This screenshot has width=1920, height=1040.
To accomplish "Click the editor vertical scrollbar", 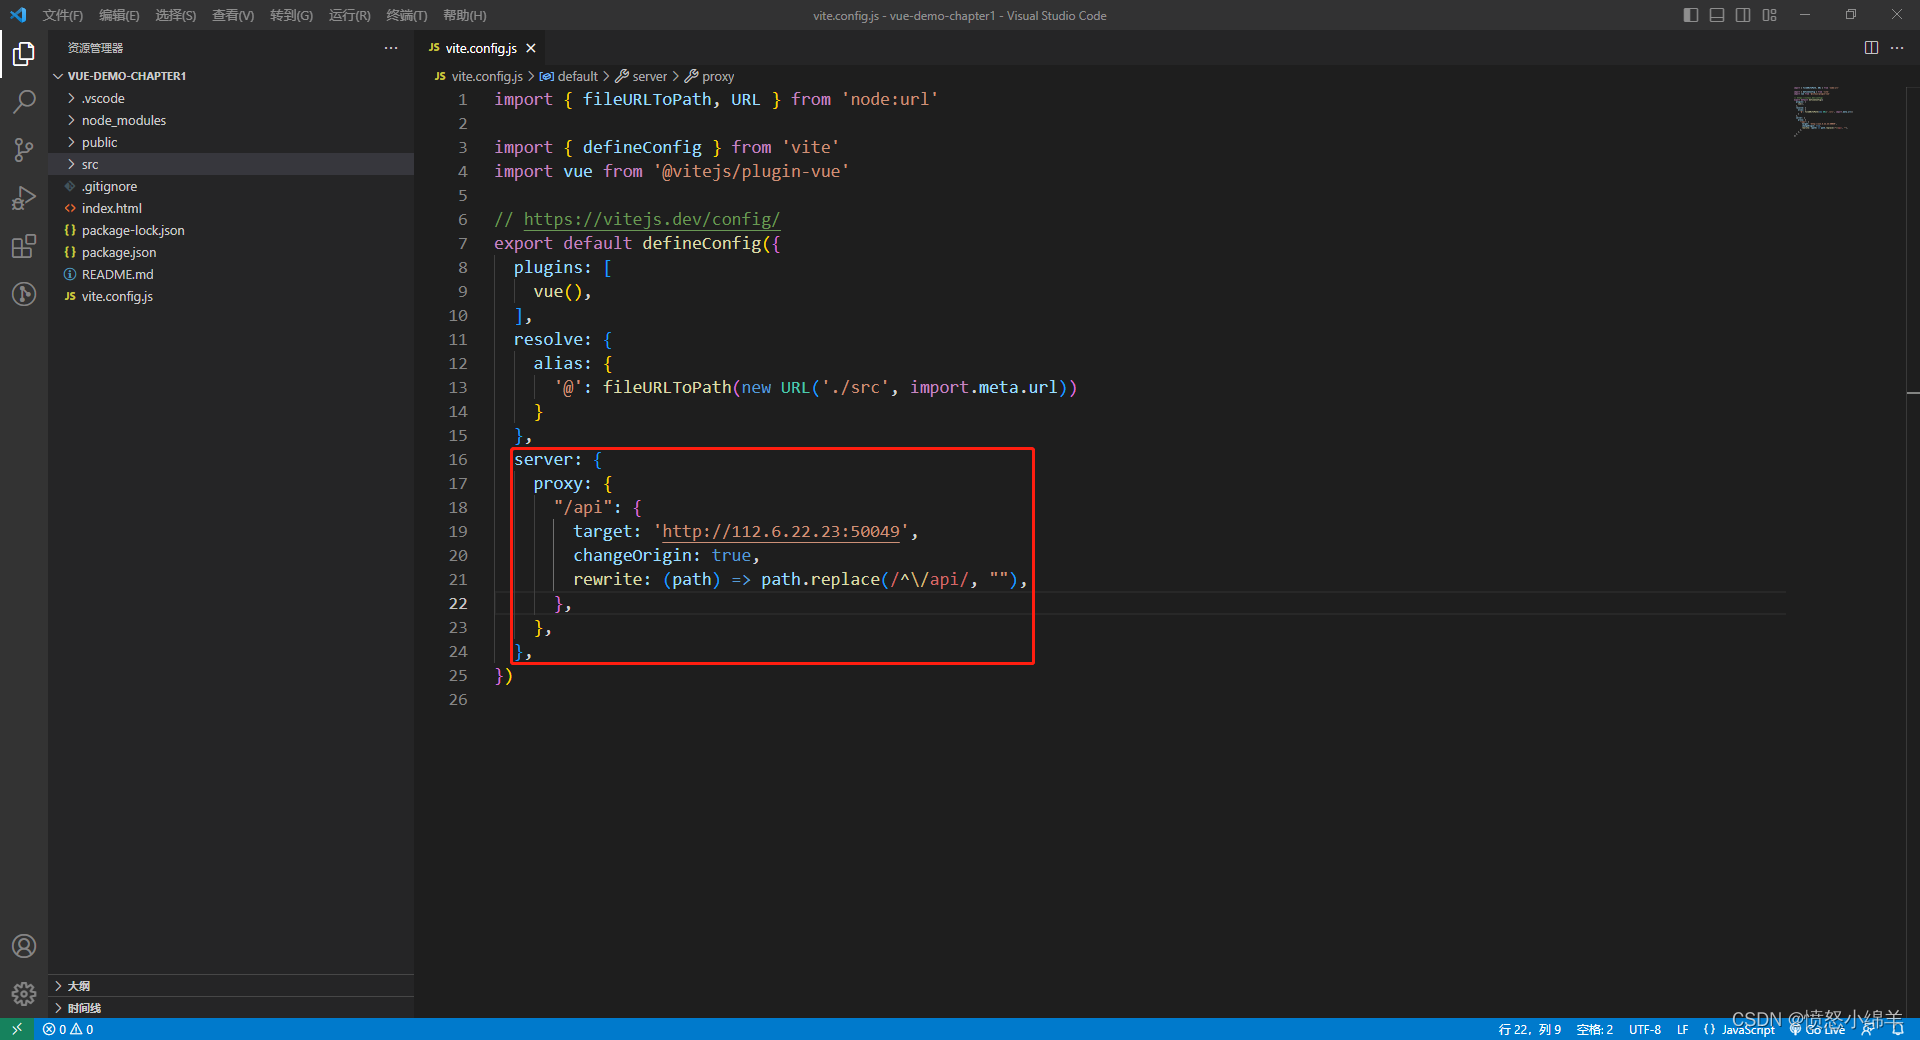I will click(1913, 550).
